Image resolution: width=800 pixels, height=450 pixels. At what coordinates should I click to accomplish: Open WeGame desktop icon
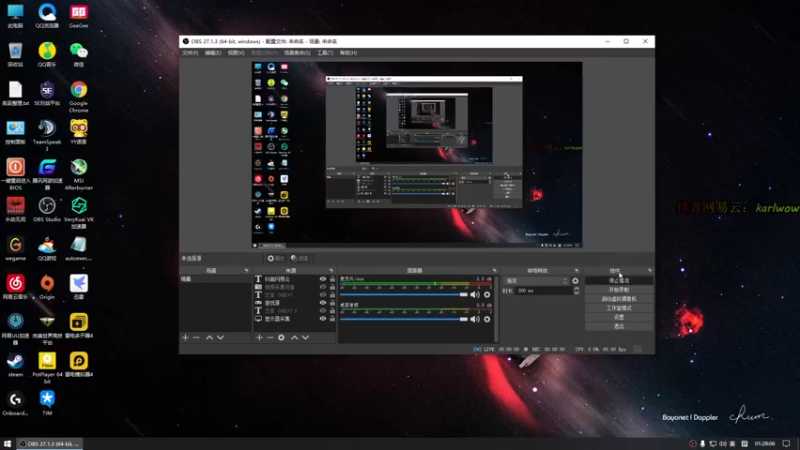[x=15, y=248]
